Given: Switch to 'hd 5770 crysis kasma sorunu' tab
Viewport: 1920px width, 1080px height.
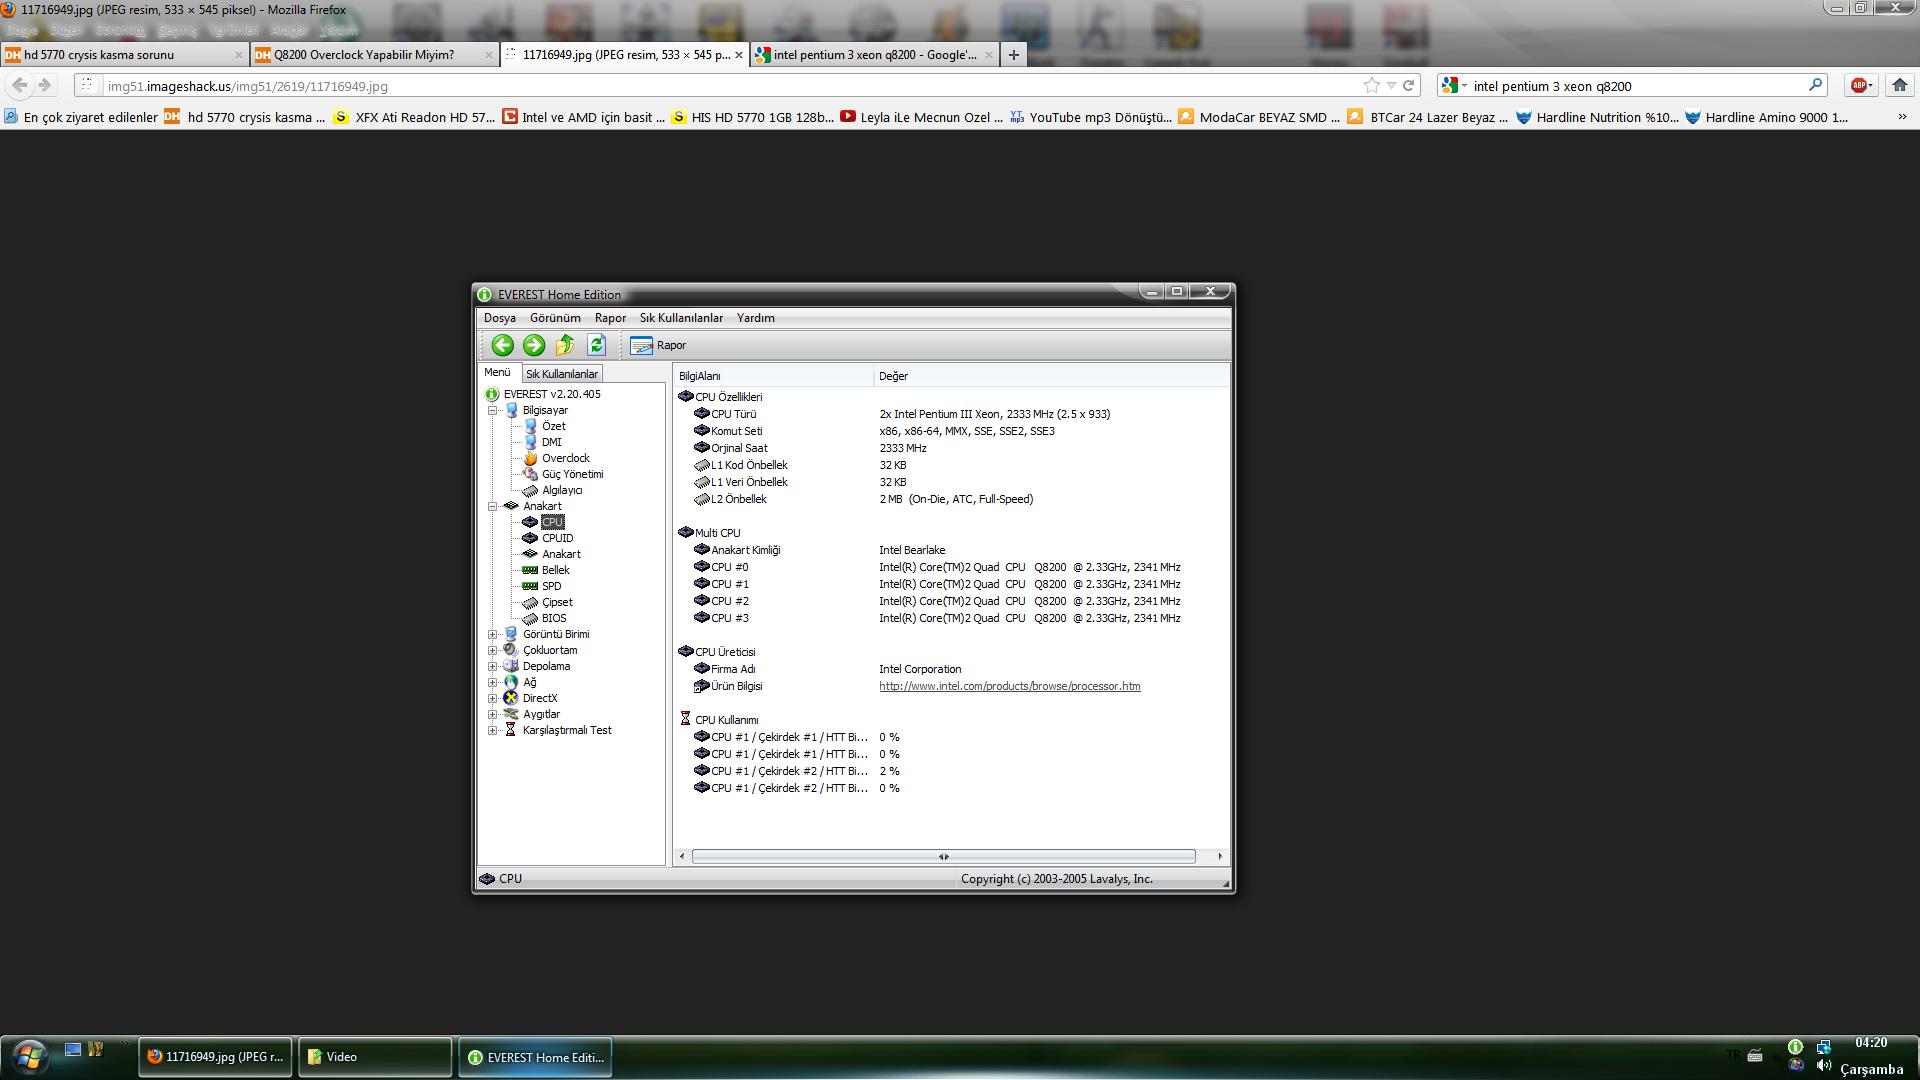Looking at the screenshot, I should 124,55.
